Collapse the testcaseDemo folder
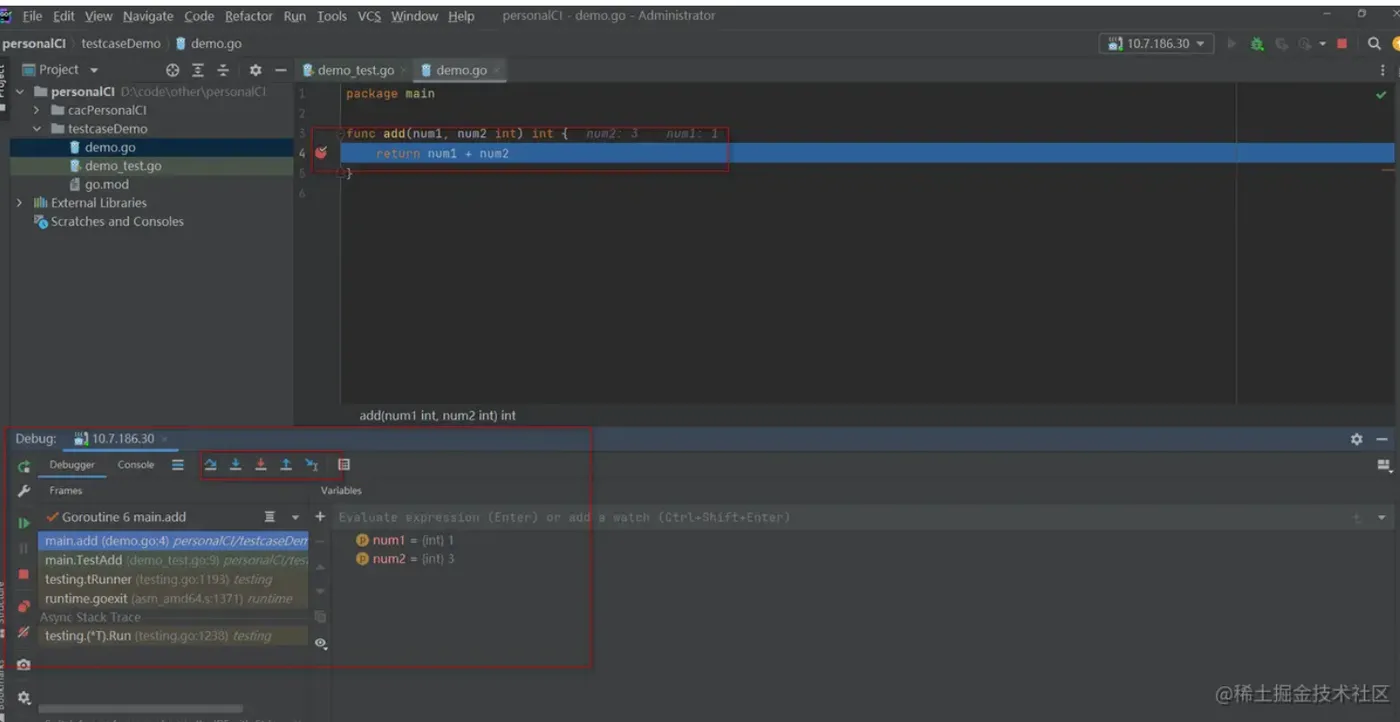1400x722 pixels. point(36,129)
